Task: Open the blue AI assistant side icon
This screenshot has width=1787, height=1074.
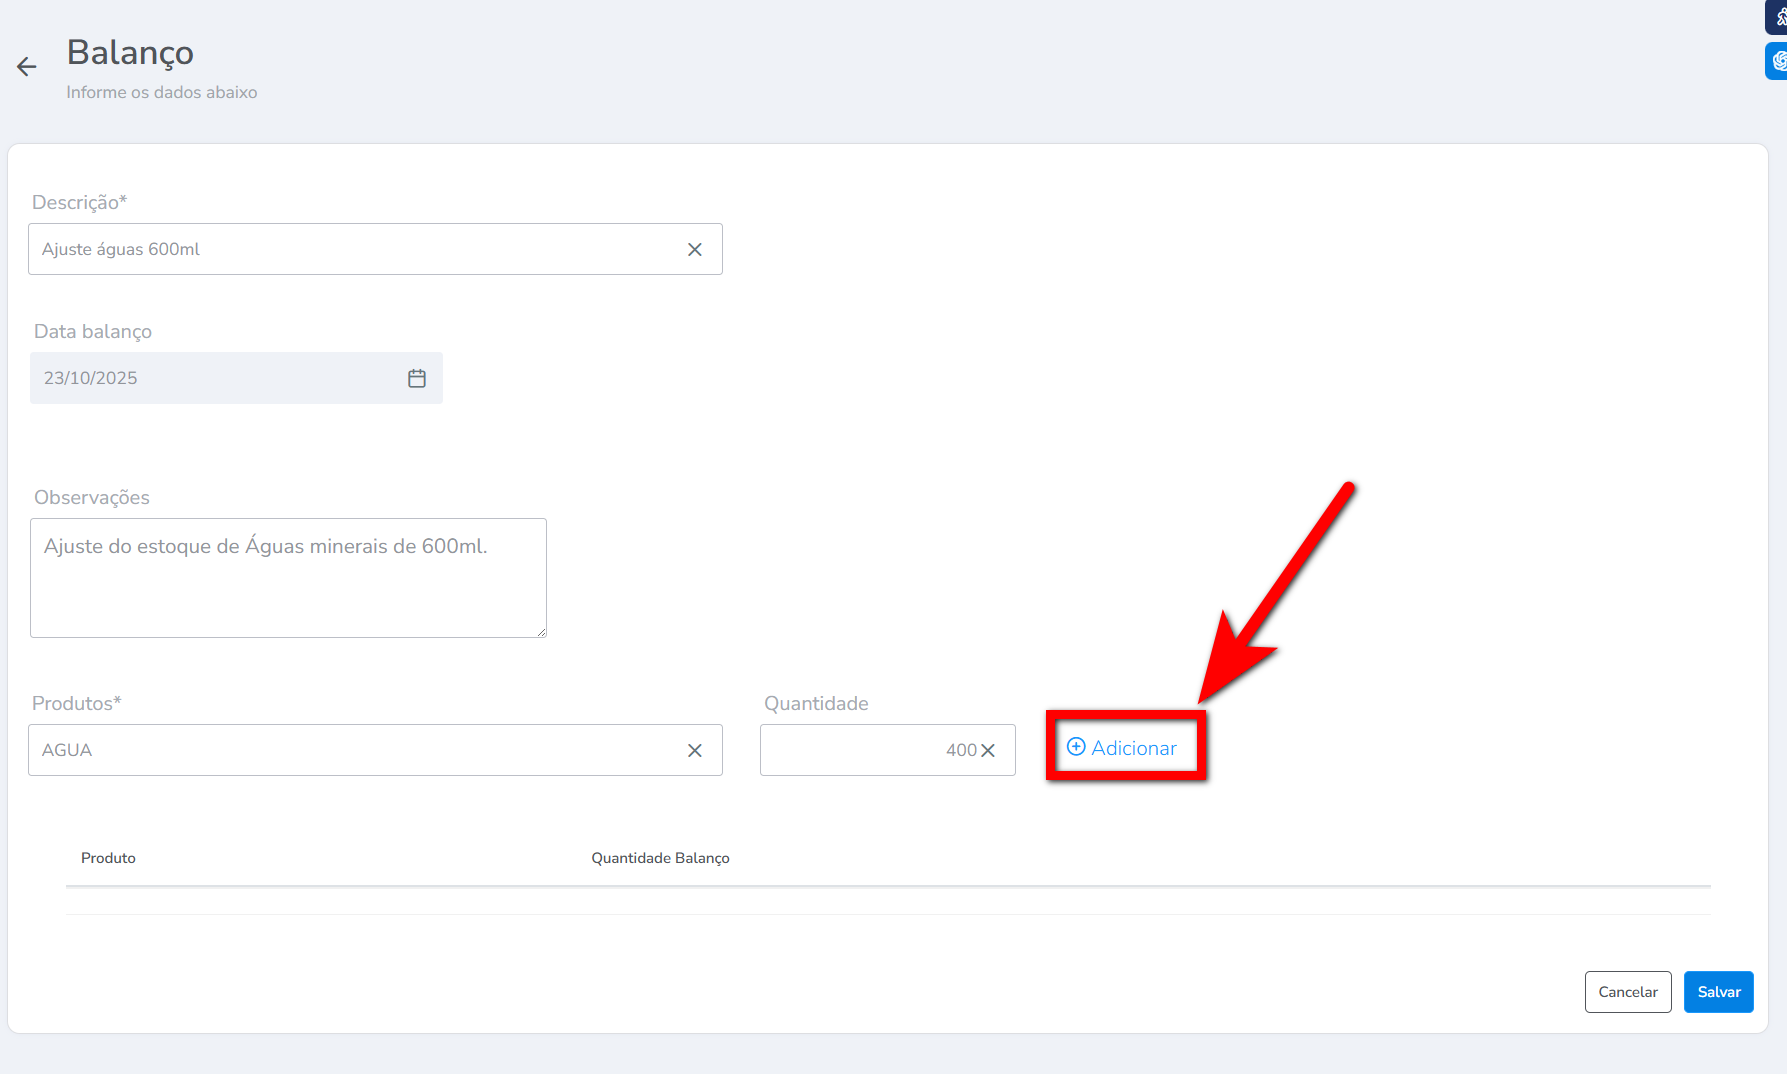Action: (1778, 61)
